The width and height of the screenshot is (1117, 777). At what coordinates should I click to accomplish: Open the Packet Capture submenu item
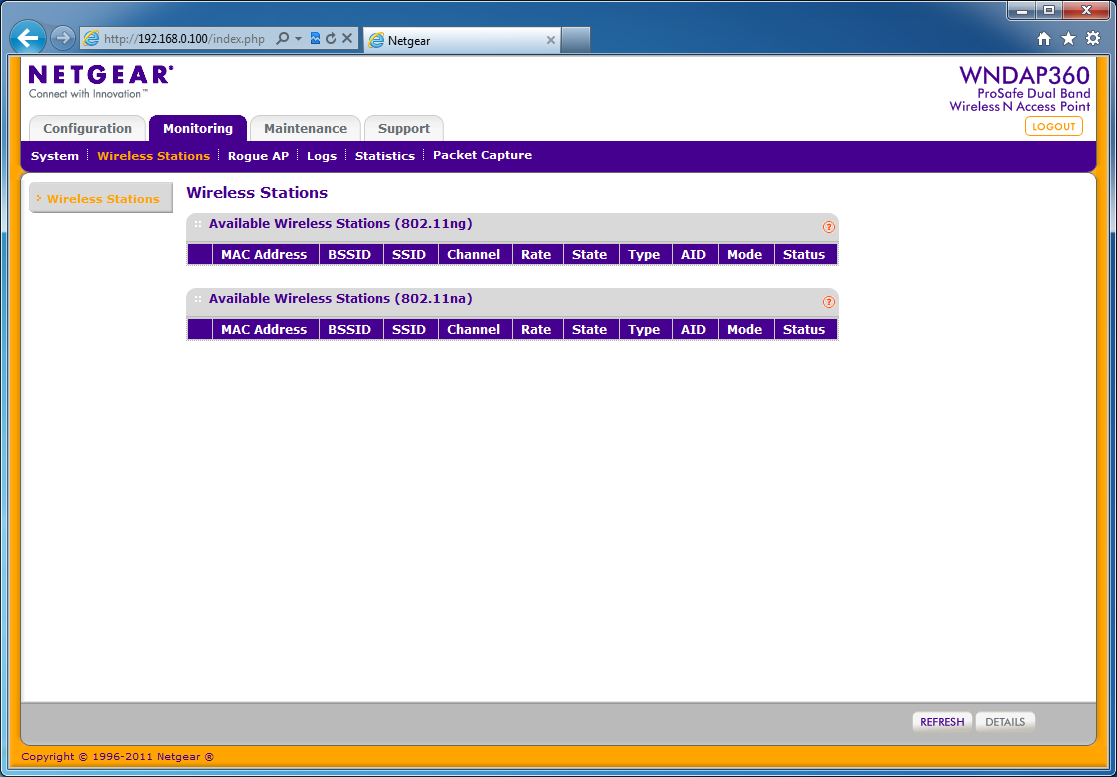click(482, 155)
